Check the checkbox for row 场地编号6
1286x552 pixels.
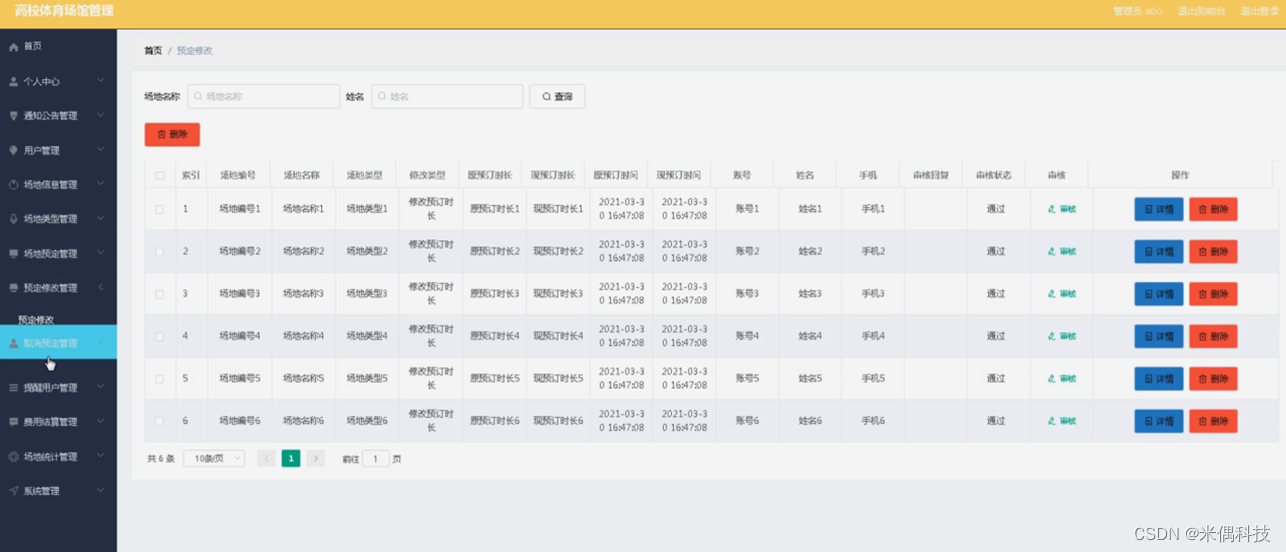[x=160, y=421]
